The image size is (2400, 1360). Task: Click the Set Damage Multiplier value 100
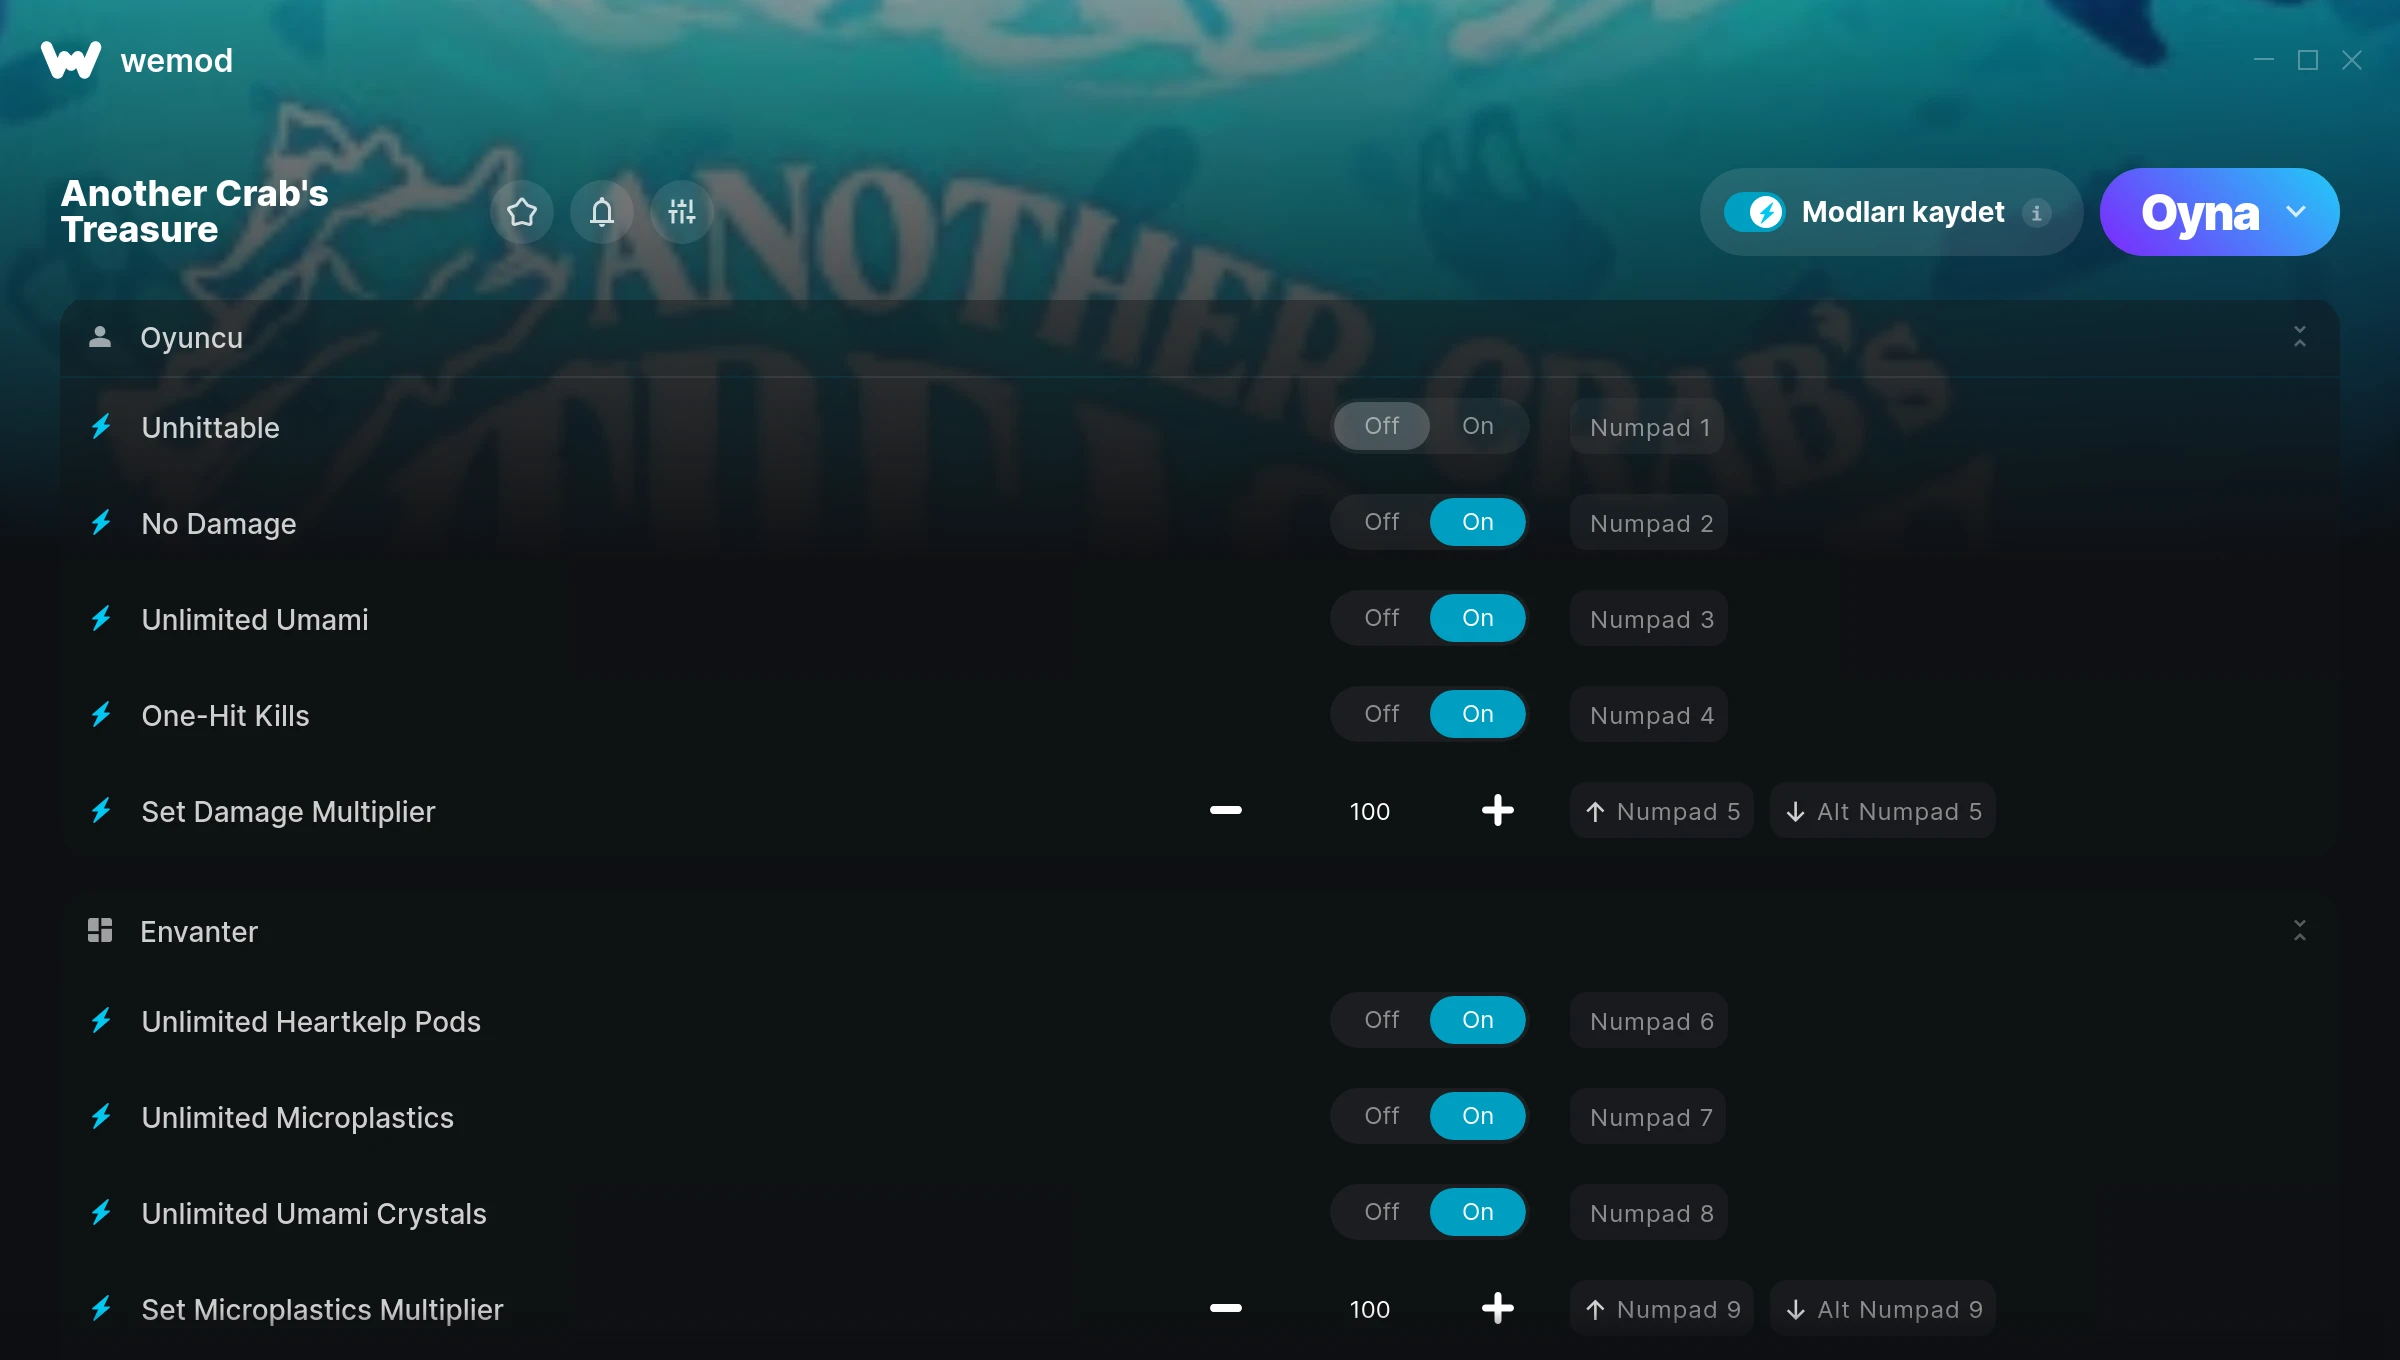(x=1370, y=811)
